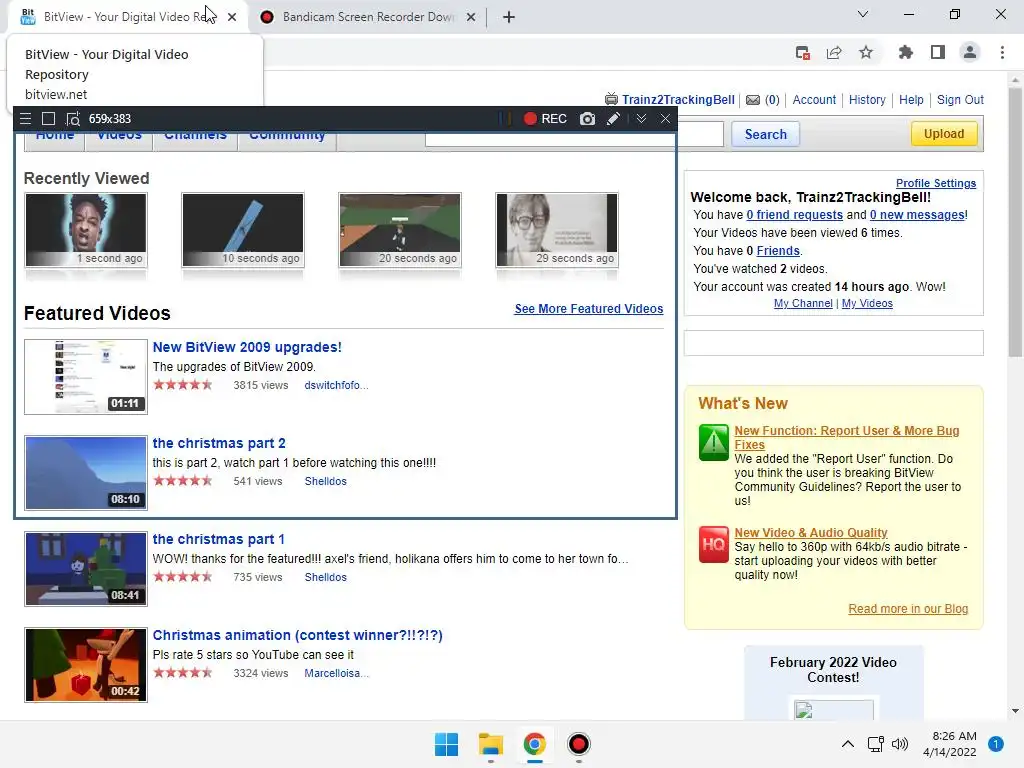Click See More Featured Videos link
The width and height of the screenshot is (1024, 768).
click(x=588, y=309)
